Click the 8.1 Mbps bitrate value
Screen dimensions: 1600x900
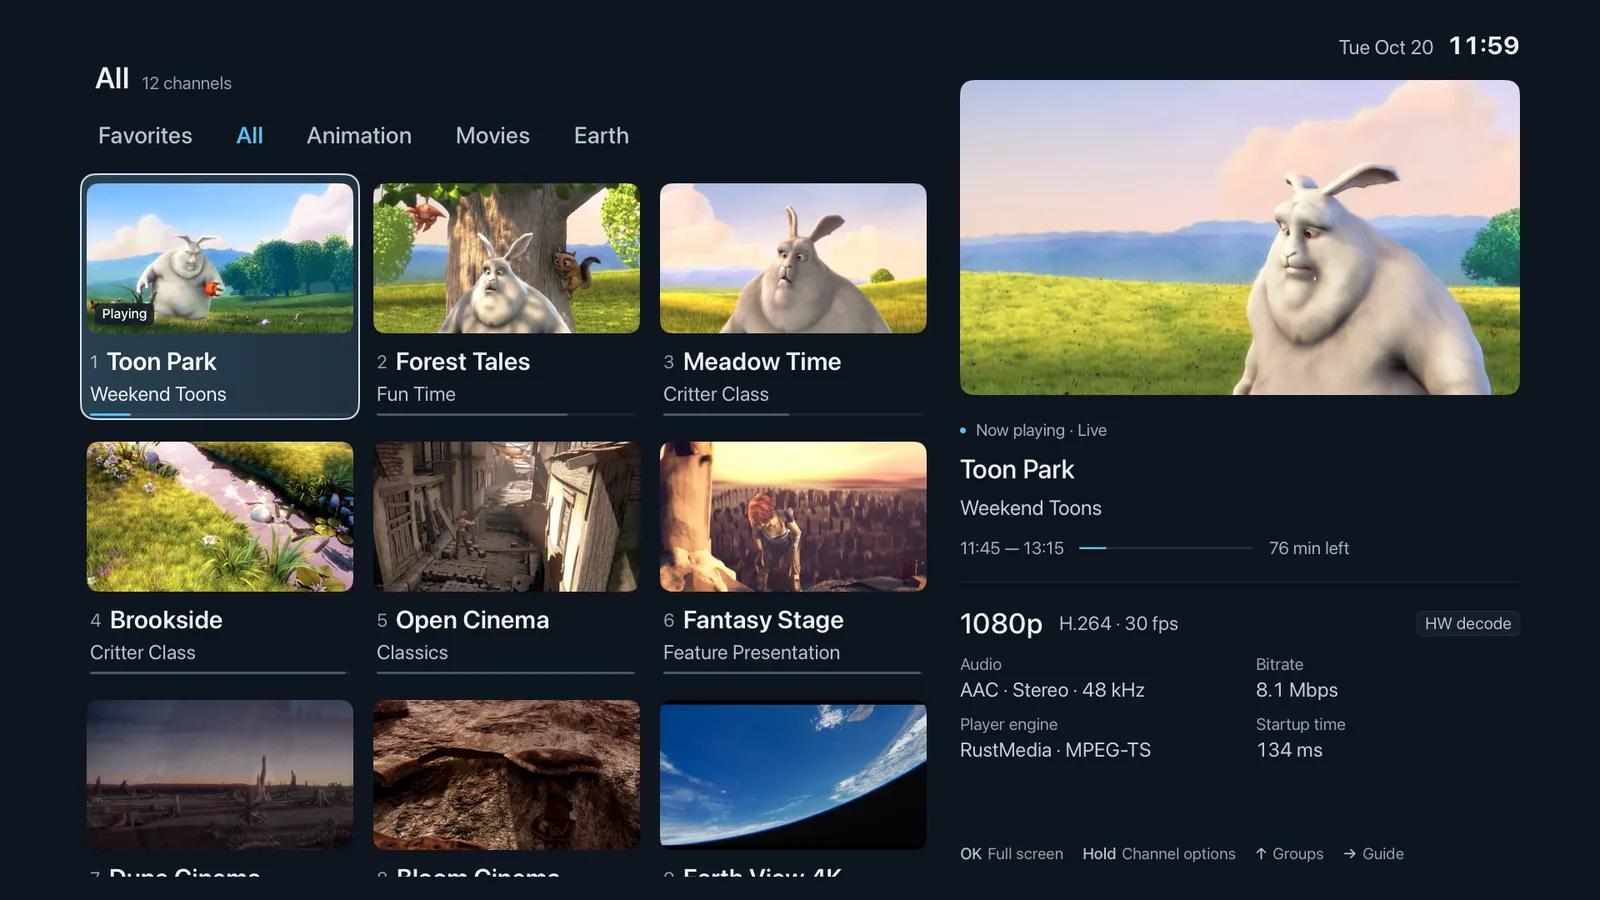1297,690
